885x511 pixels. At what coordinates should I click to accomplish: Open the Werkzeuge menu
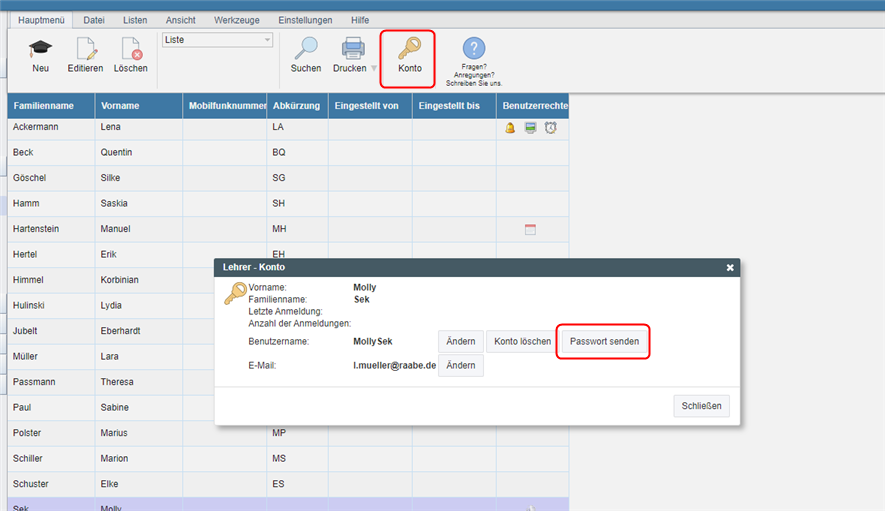[x=236, y=20]
